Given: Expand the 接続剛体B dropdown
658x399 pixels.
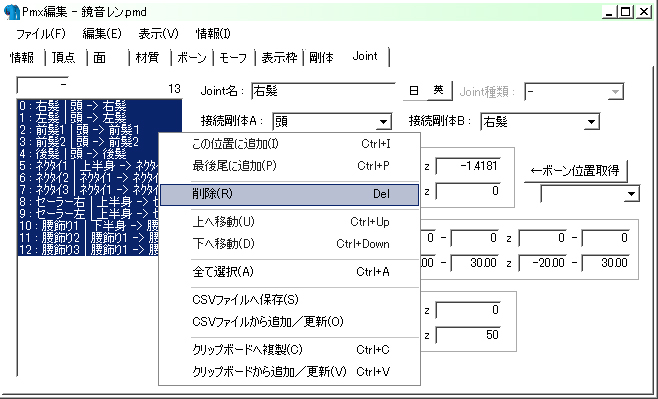Looking at the screenshot, I should (x=591, y=122).
